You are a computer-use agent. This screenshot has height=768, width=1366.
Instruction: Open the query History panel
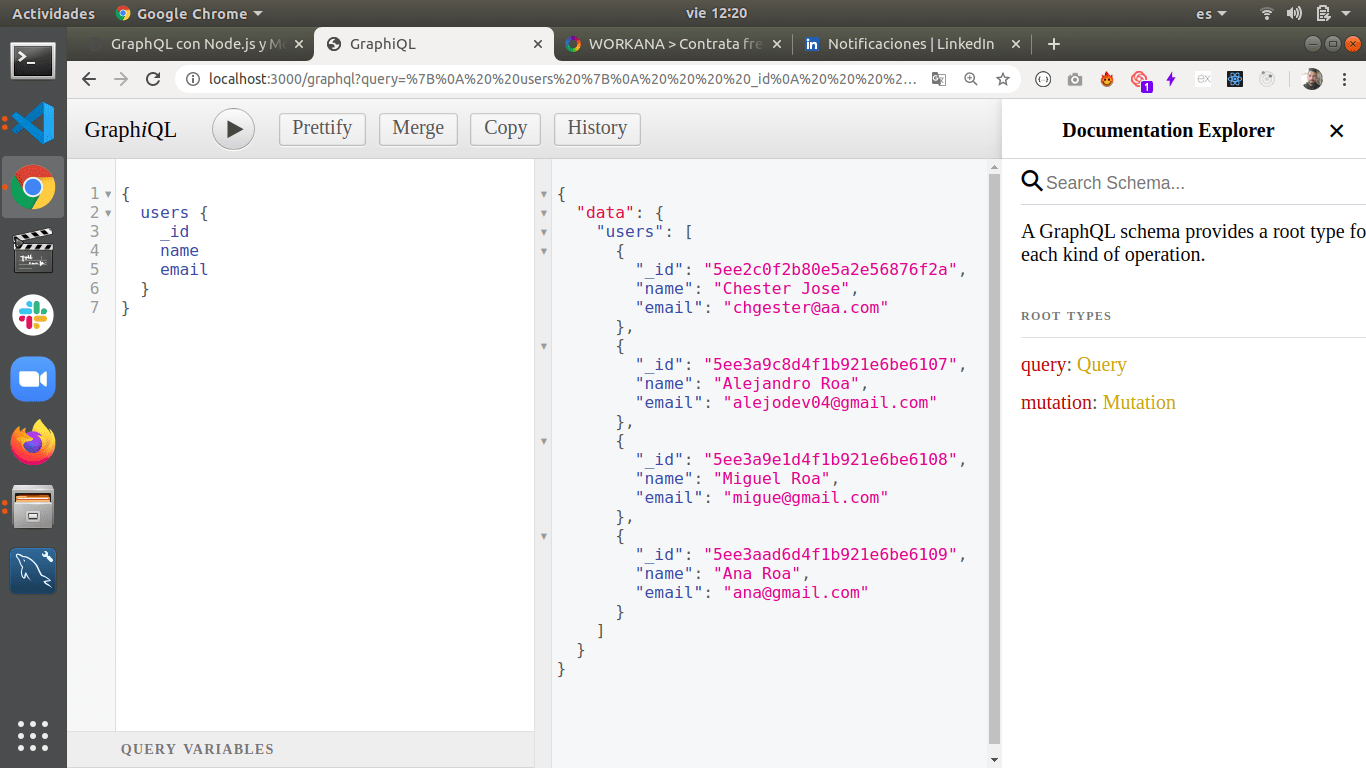point(597,128)
